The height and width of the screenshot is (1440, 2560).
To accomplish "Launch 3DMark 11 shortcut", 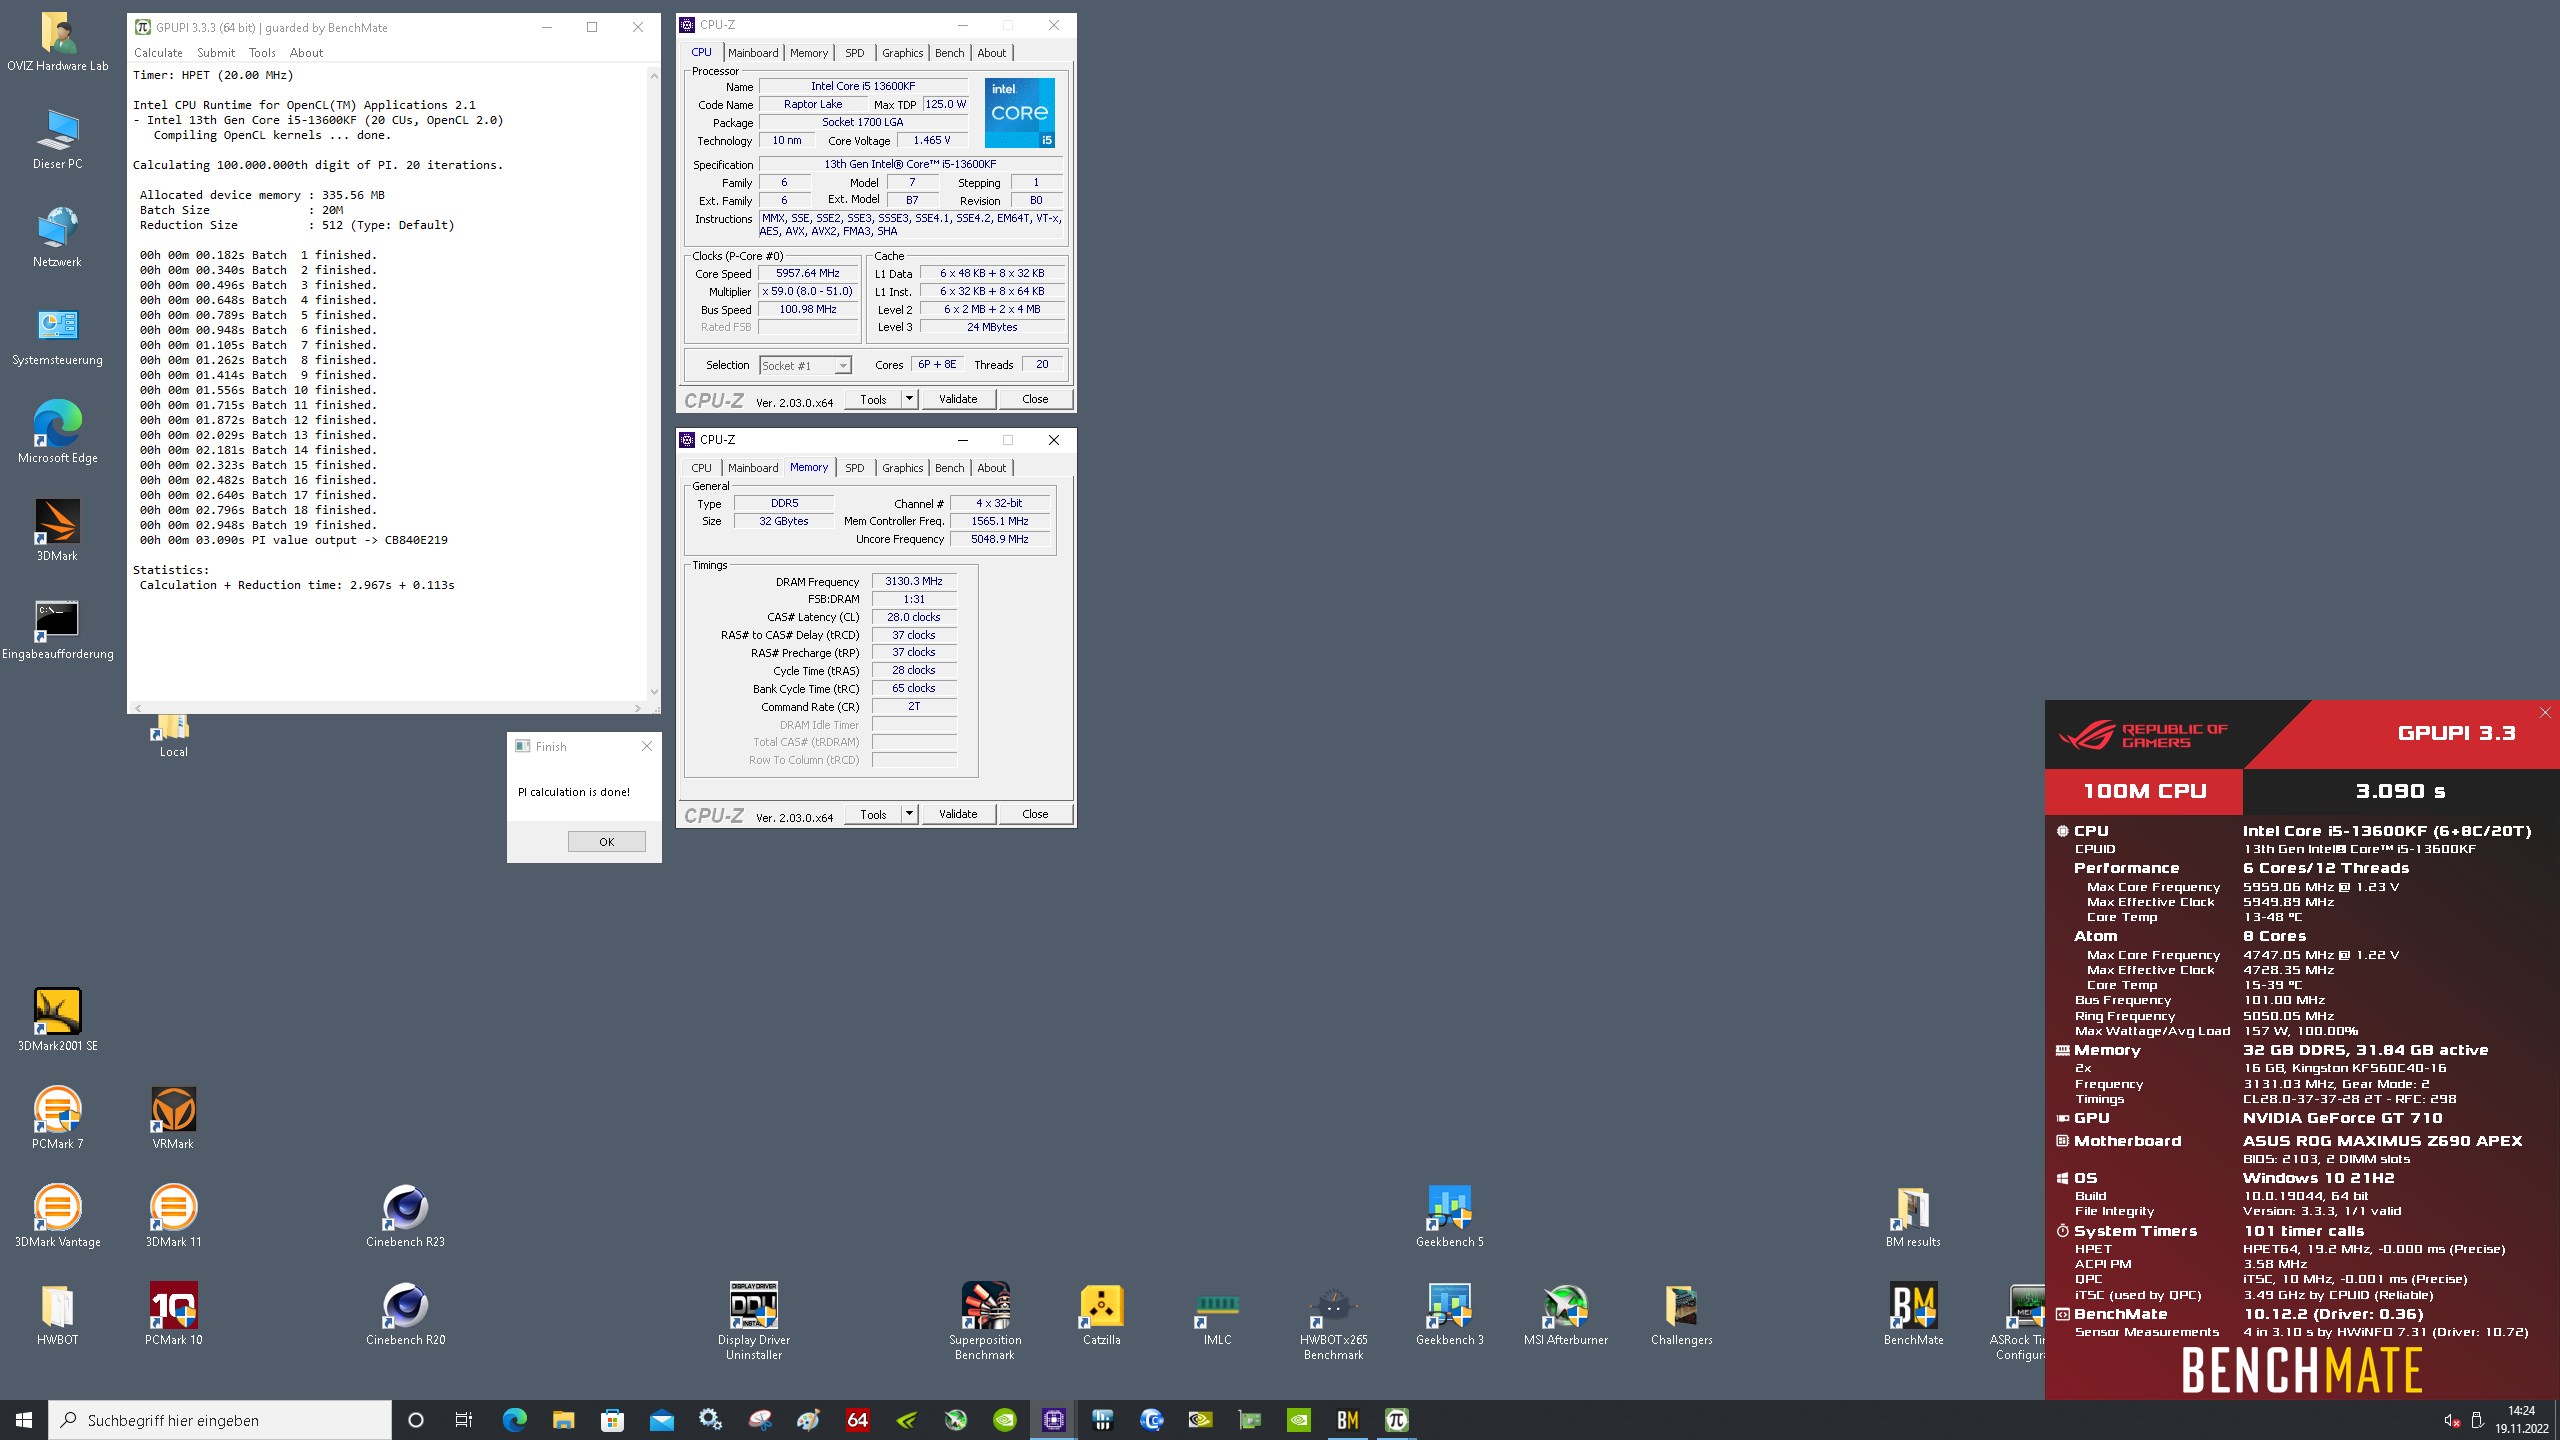I will [x=173, y=1217].
